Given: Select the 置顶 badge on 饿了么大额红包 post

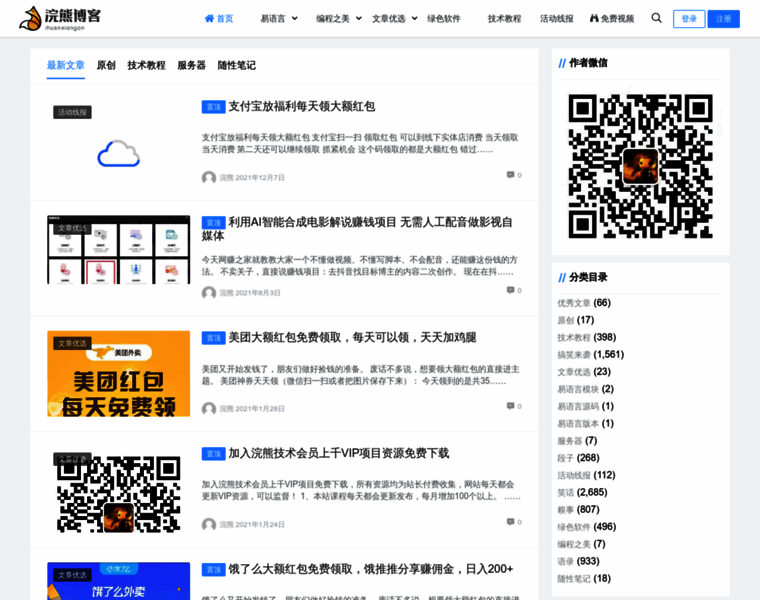Looking at the screenshot, I should [x=214, y=570].
